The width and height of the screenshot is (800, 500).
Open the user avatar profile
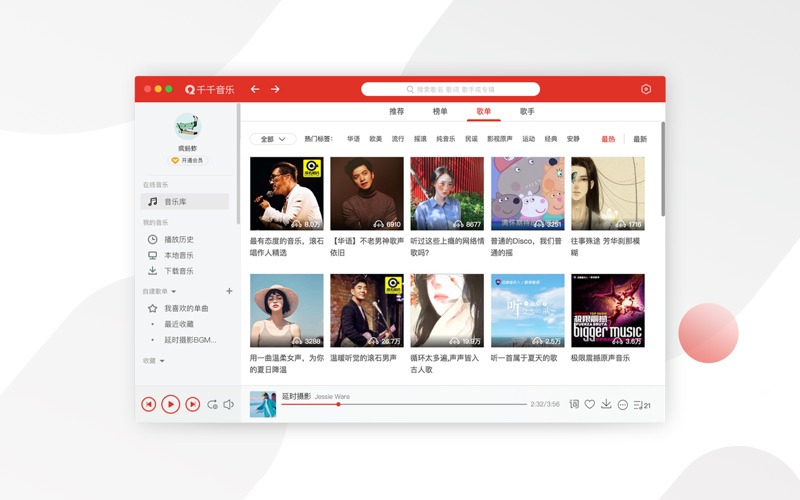pyautogui.click(x=187, y=126)
